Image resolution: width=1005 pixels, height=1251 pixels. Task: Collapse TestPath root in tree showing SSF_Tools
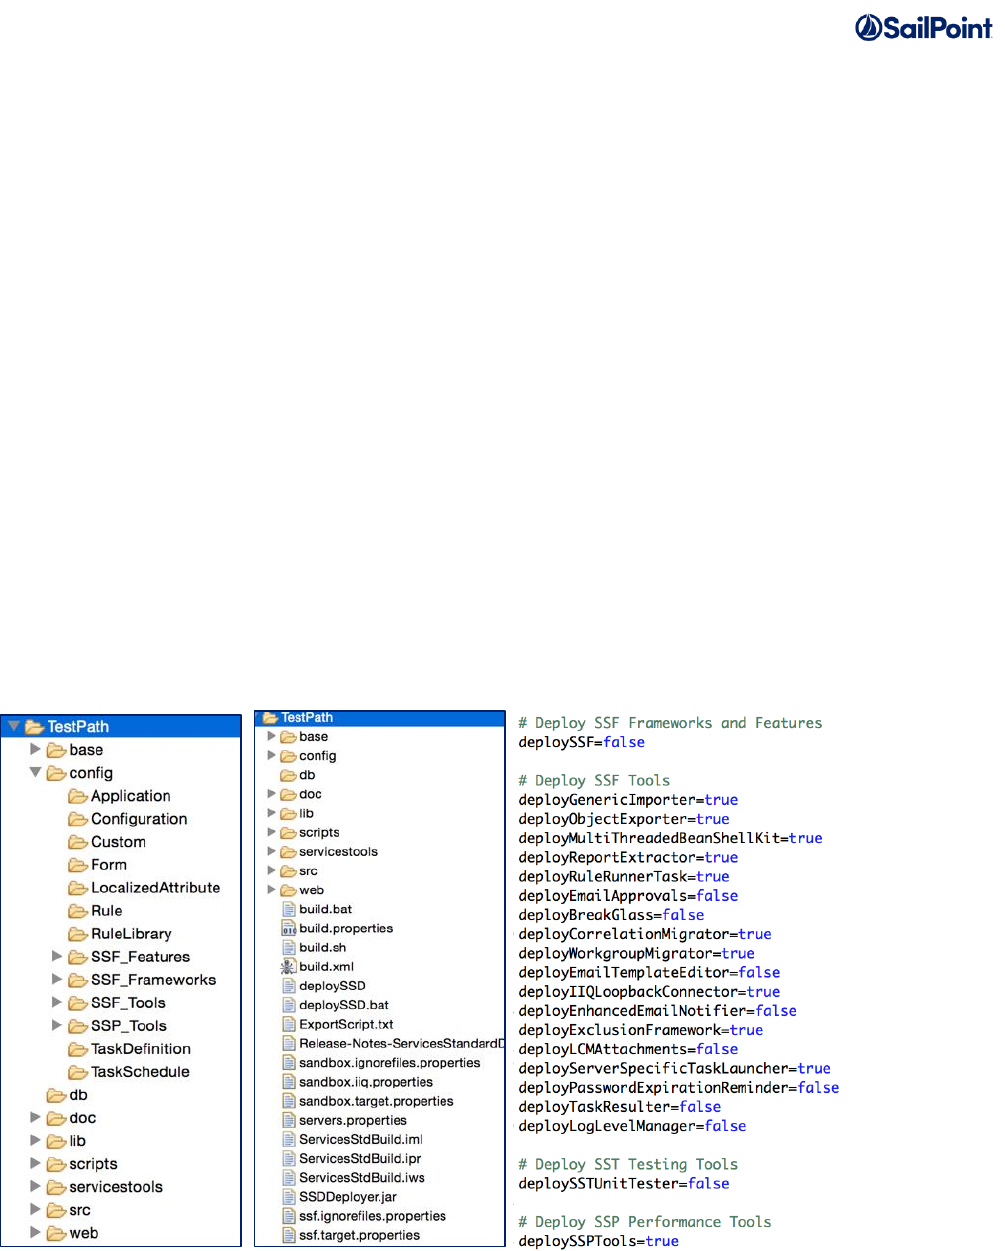[13, 727]
